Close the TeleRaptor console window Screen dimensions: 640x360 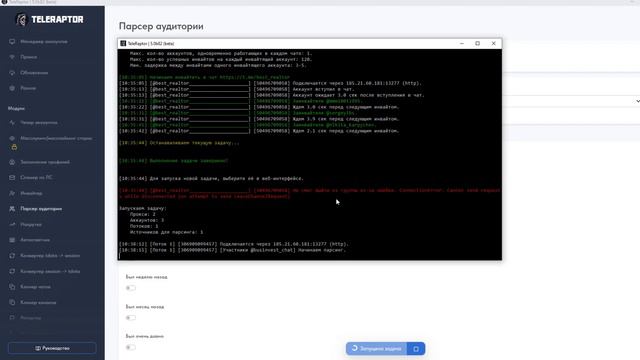tap(493, 43)
